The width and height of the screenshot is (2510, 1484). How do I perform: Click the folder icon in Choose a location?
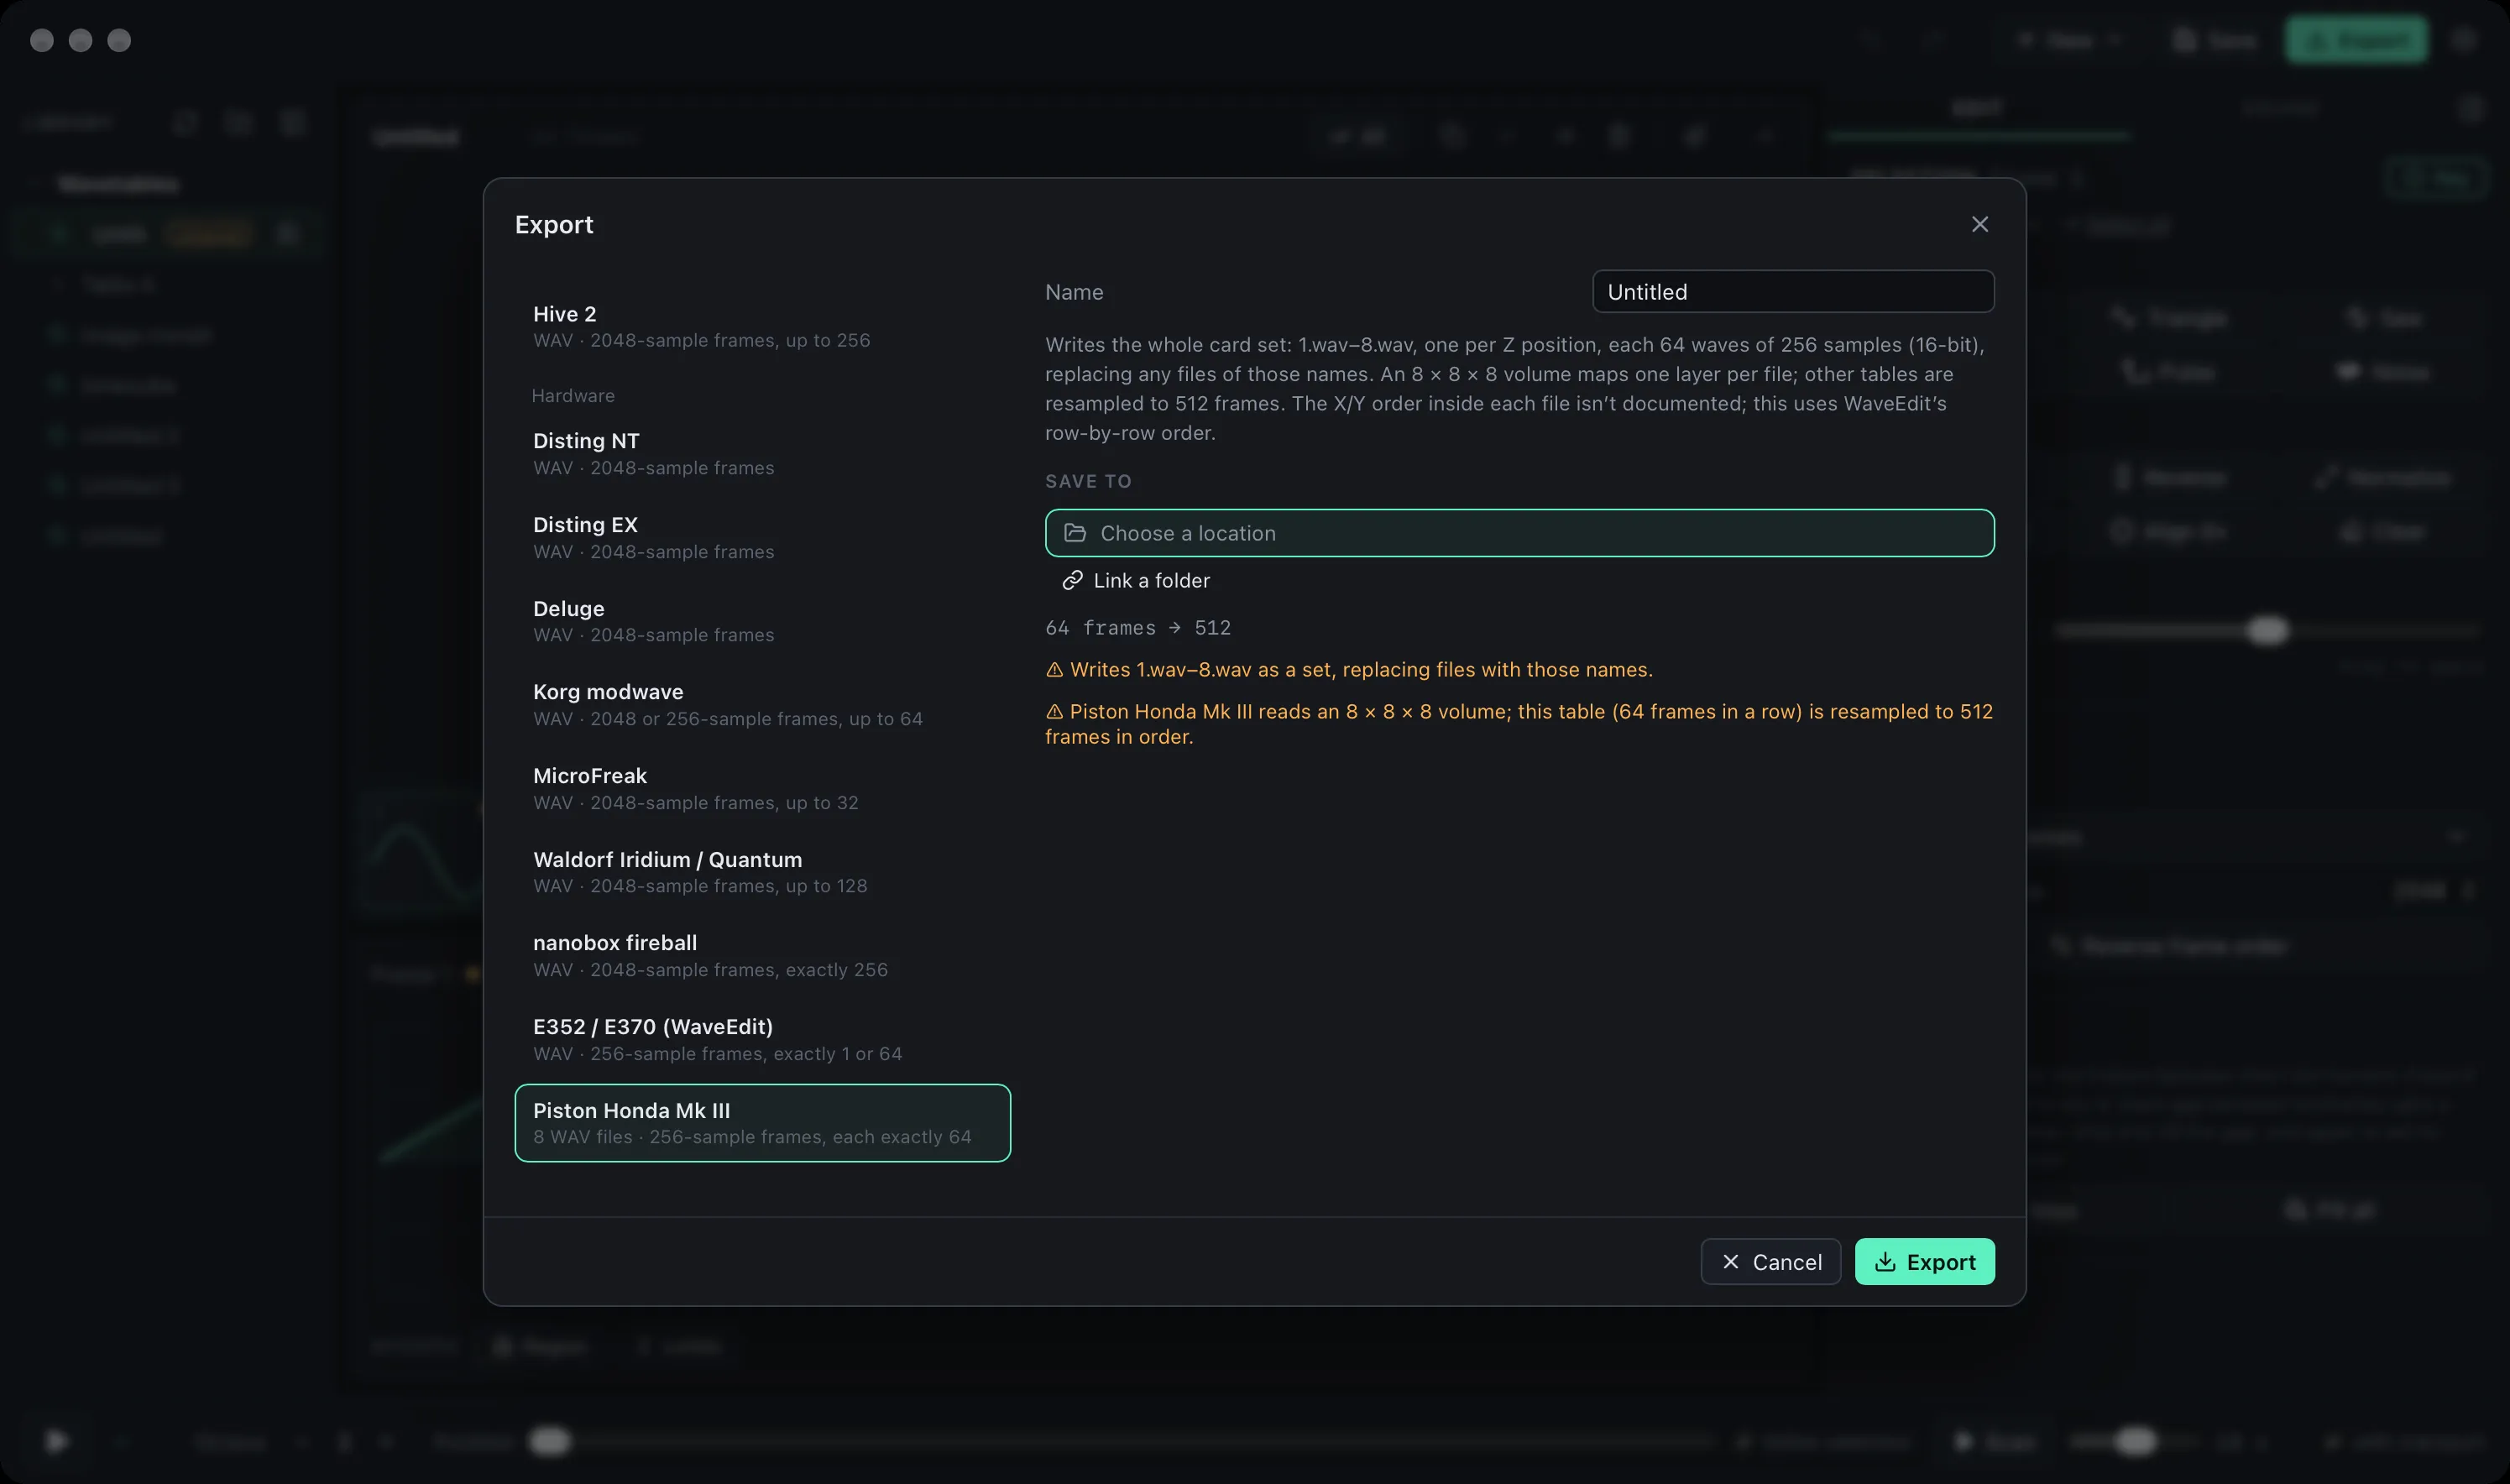click(x=1075, y=533)
